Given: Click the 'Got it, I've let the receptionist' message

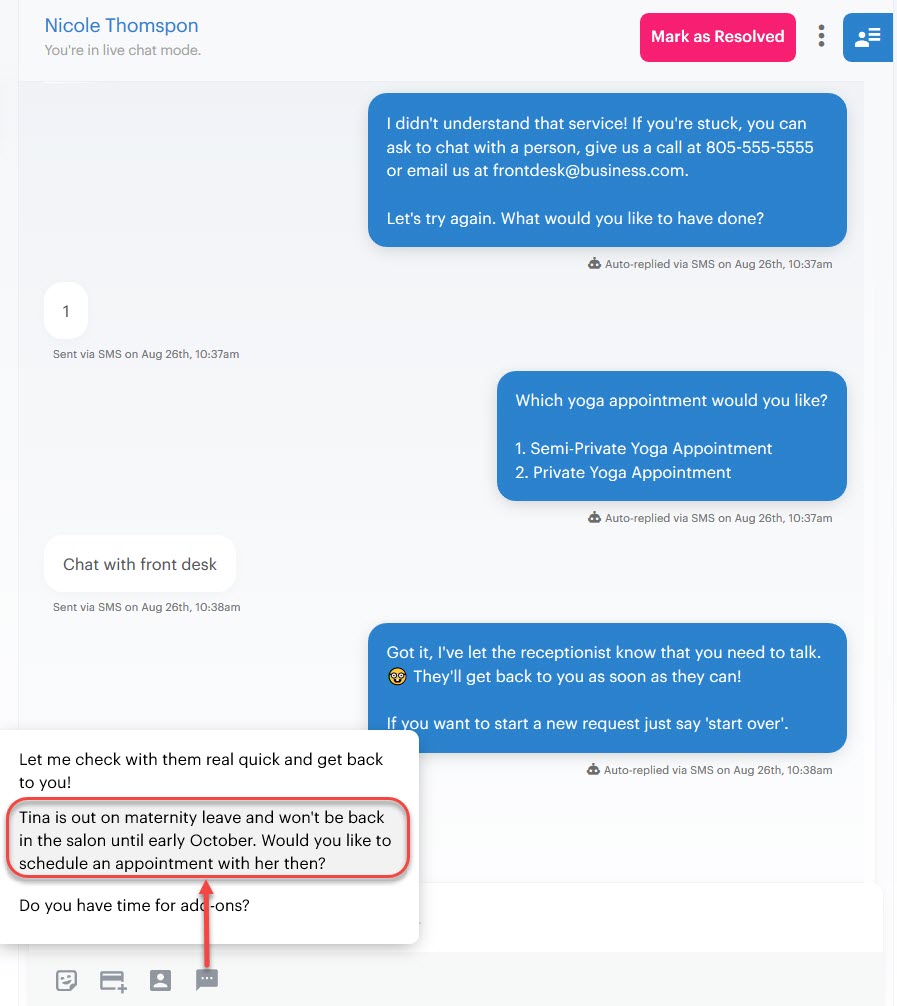Looking at the screenshot, I should pyautogui.click(x=607, y=688).
